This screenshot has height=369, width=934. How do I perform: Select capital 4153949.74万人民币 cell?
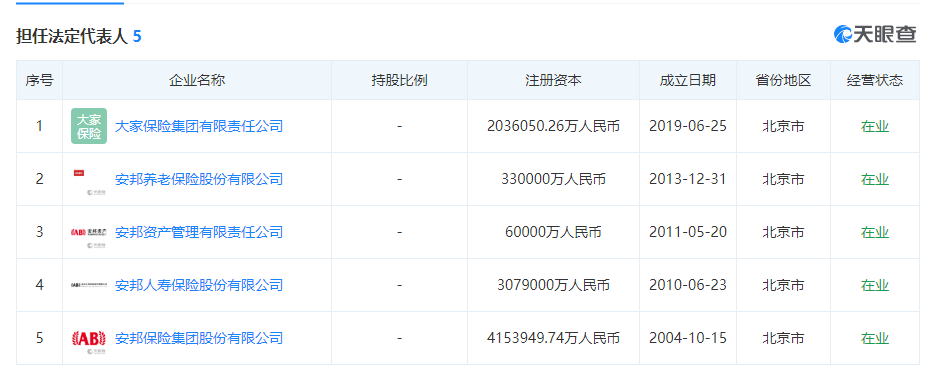[553, 339]
